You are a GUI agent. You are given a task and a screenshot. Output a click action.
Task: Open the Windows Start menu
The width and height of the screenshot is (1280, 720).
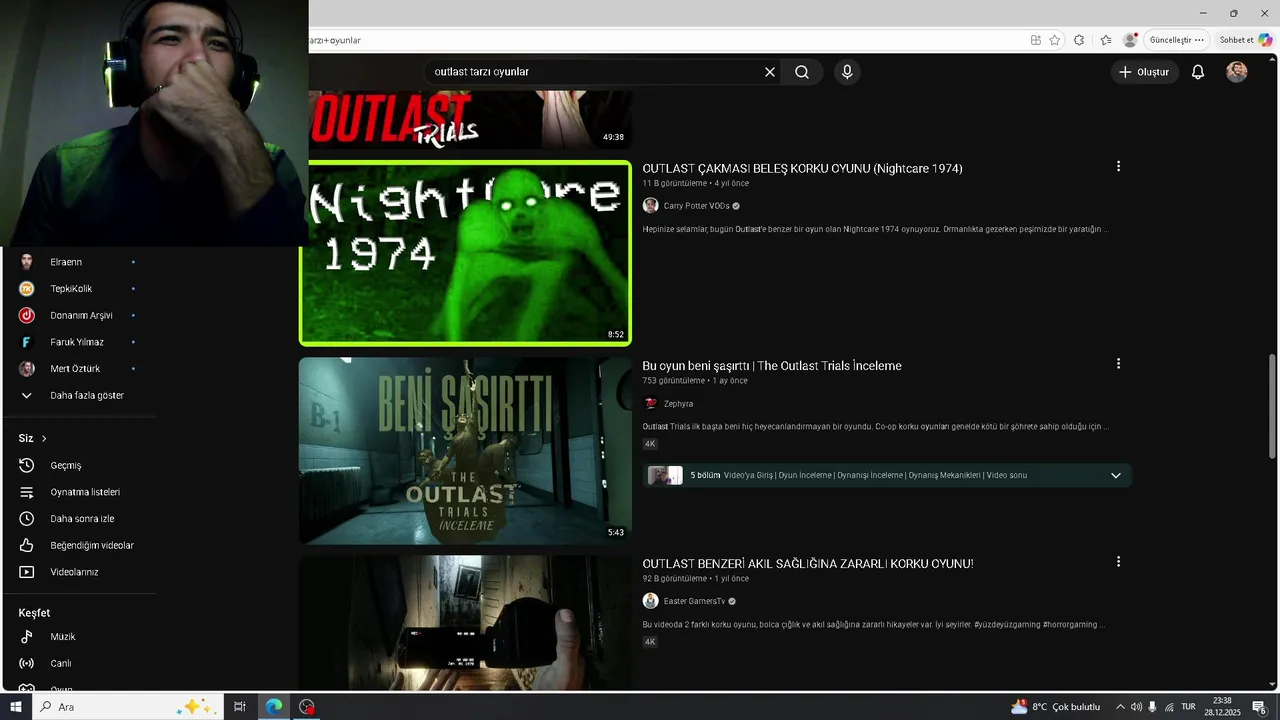pos(16,707)
